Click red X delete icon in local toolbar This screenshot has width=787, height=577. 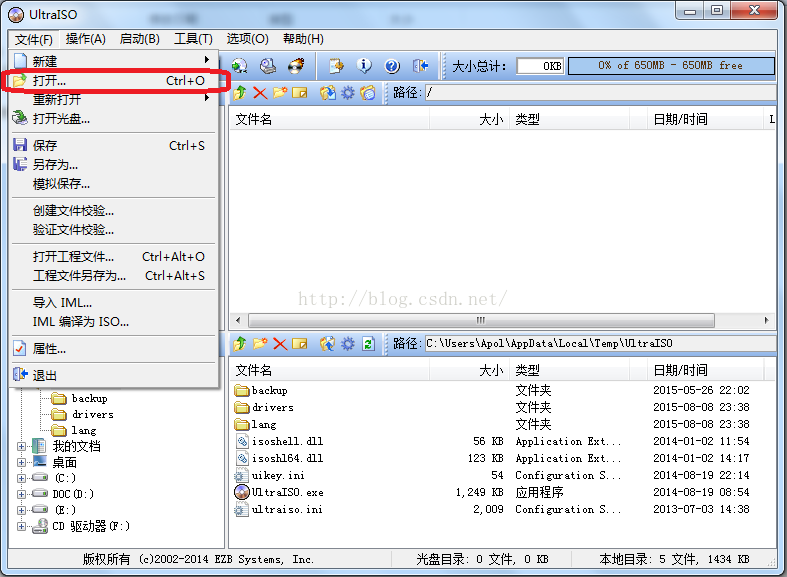coord(280,344)
